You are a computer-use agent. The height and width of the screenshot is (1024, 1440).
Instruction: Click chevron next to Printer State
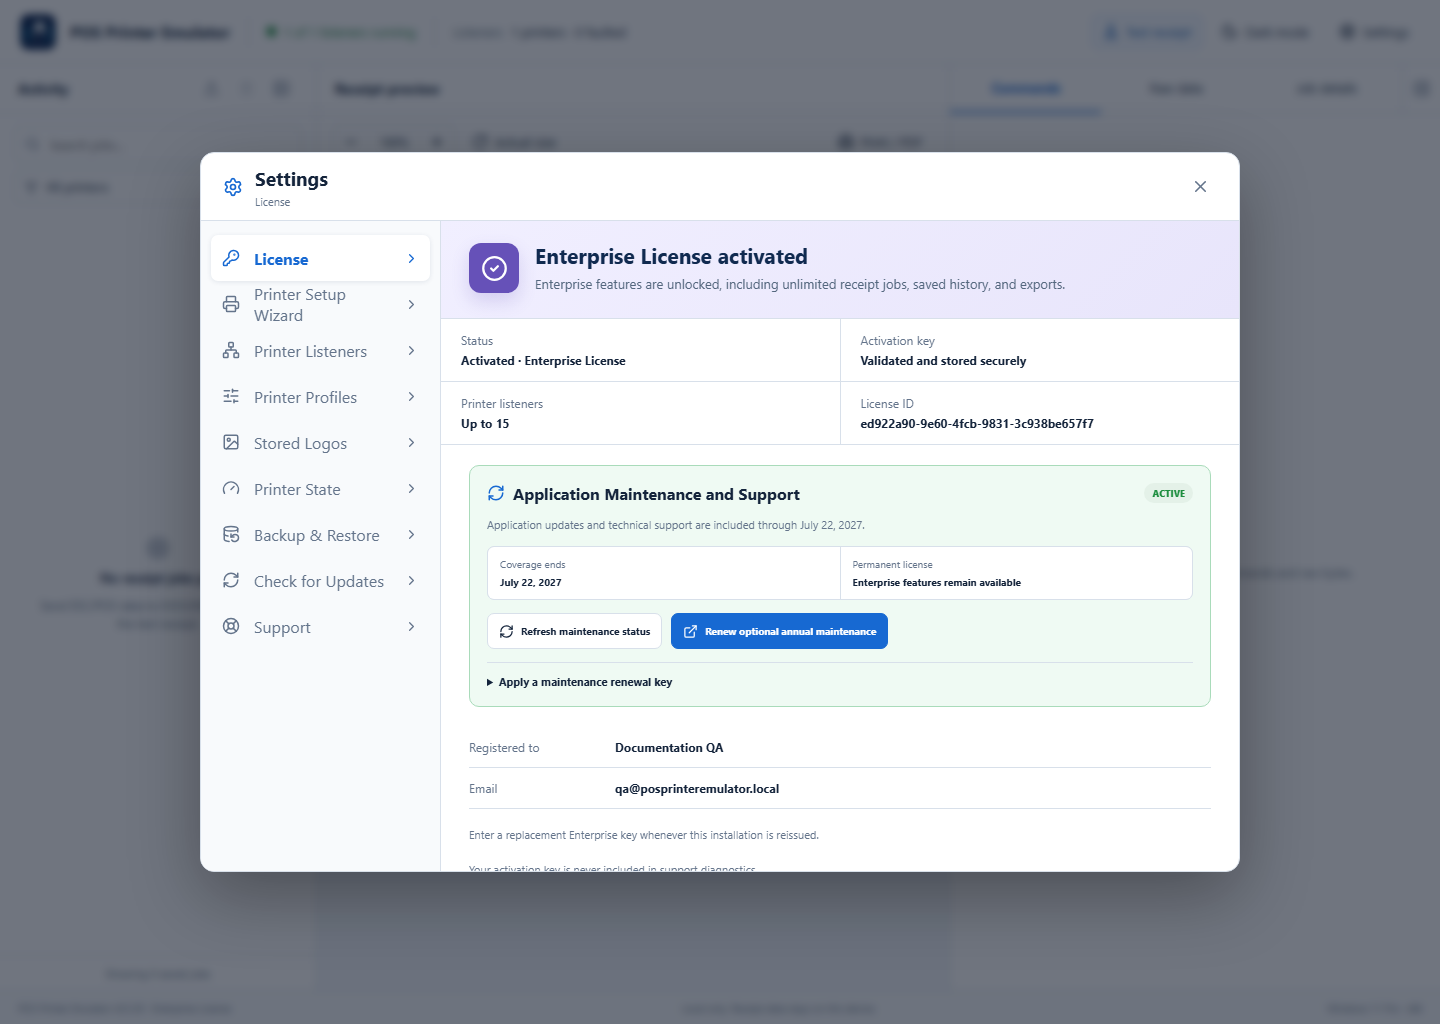click(411, 488)
